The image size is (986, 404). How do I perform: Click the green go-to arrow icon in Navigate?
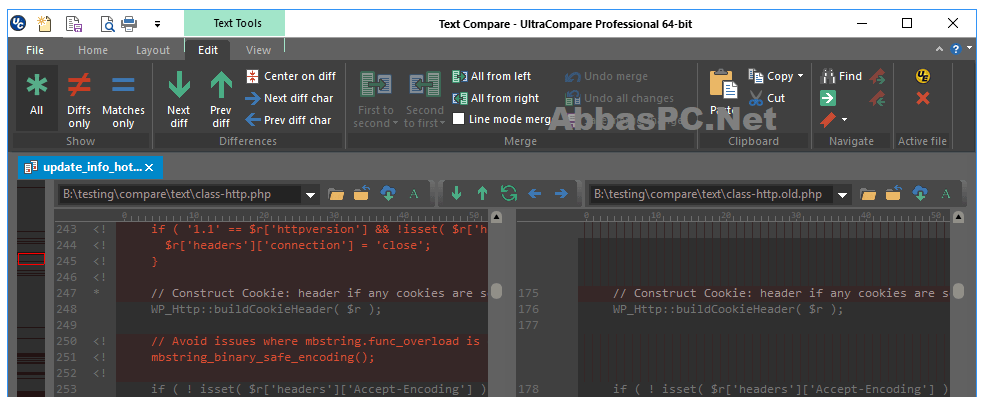[828, 98]
